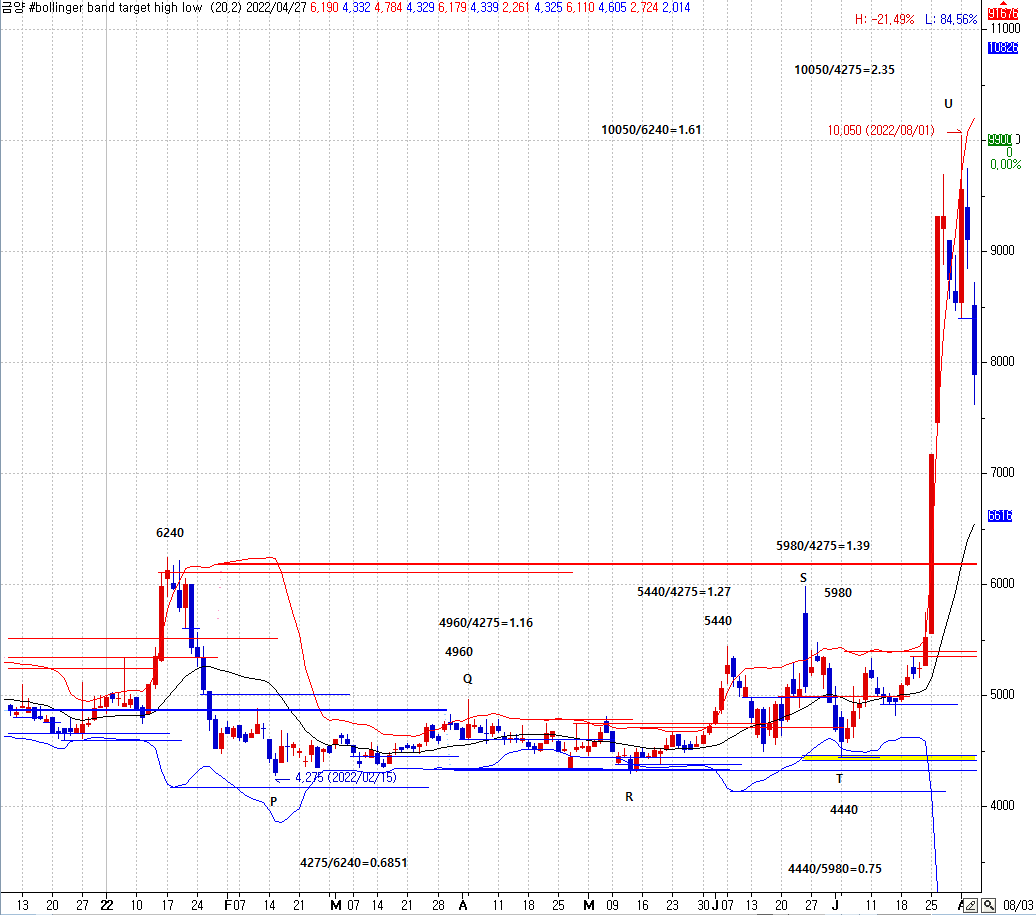Select annotation '4960/4275=1.16'
The height and width of the screenshot is (915, 1036).
tap(486, 622)
